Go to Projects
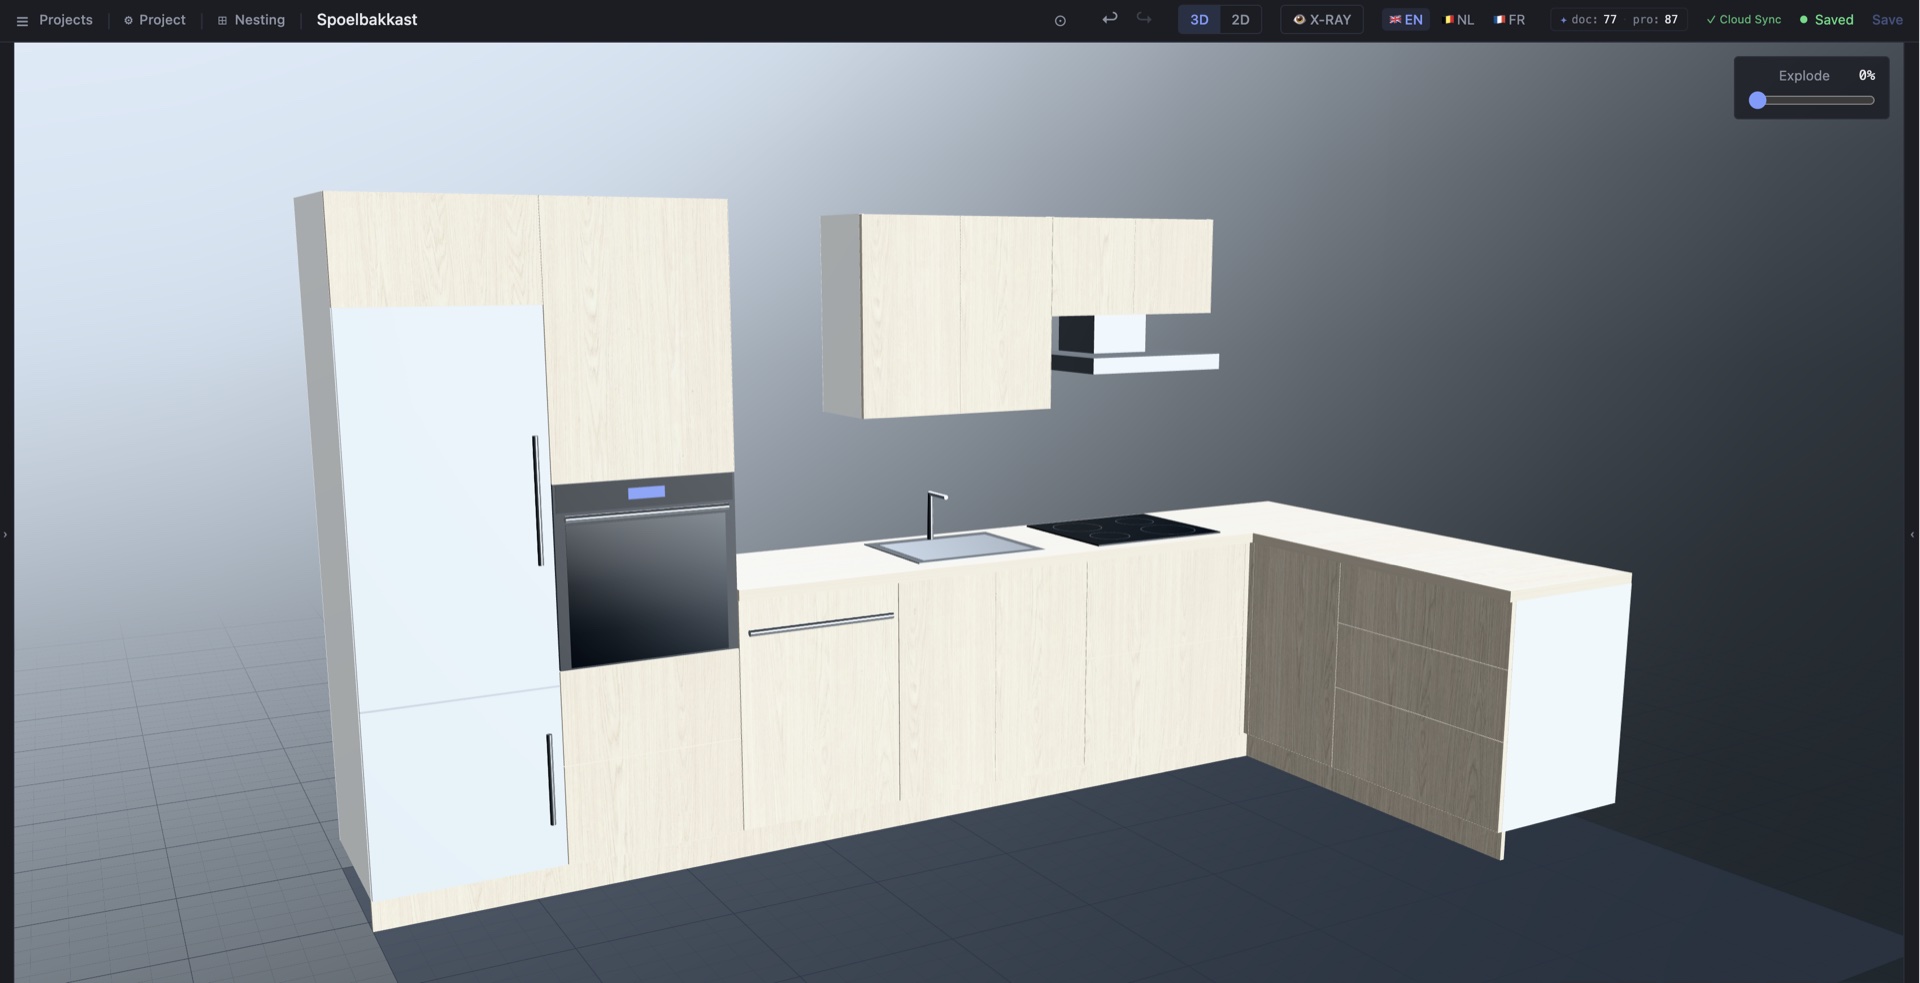Image resolution: width=1920 pixels, height=983 pixels. coord(66,20)
